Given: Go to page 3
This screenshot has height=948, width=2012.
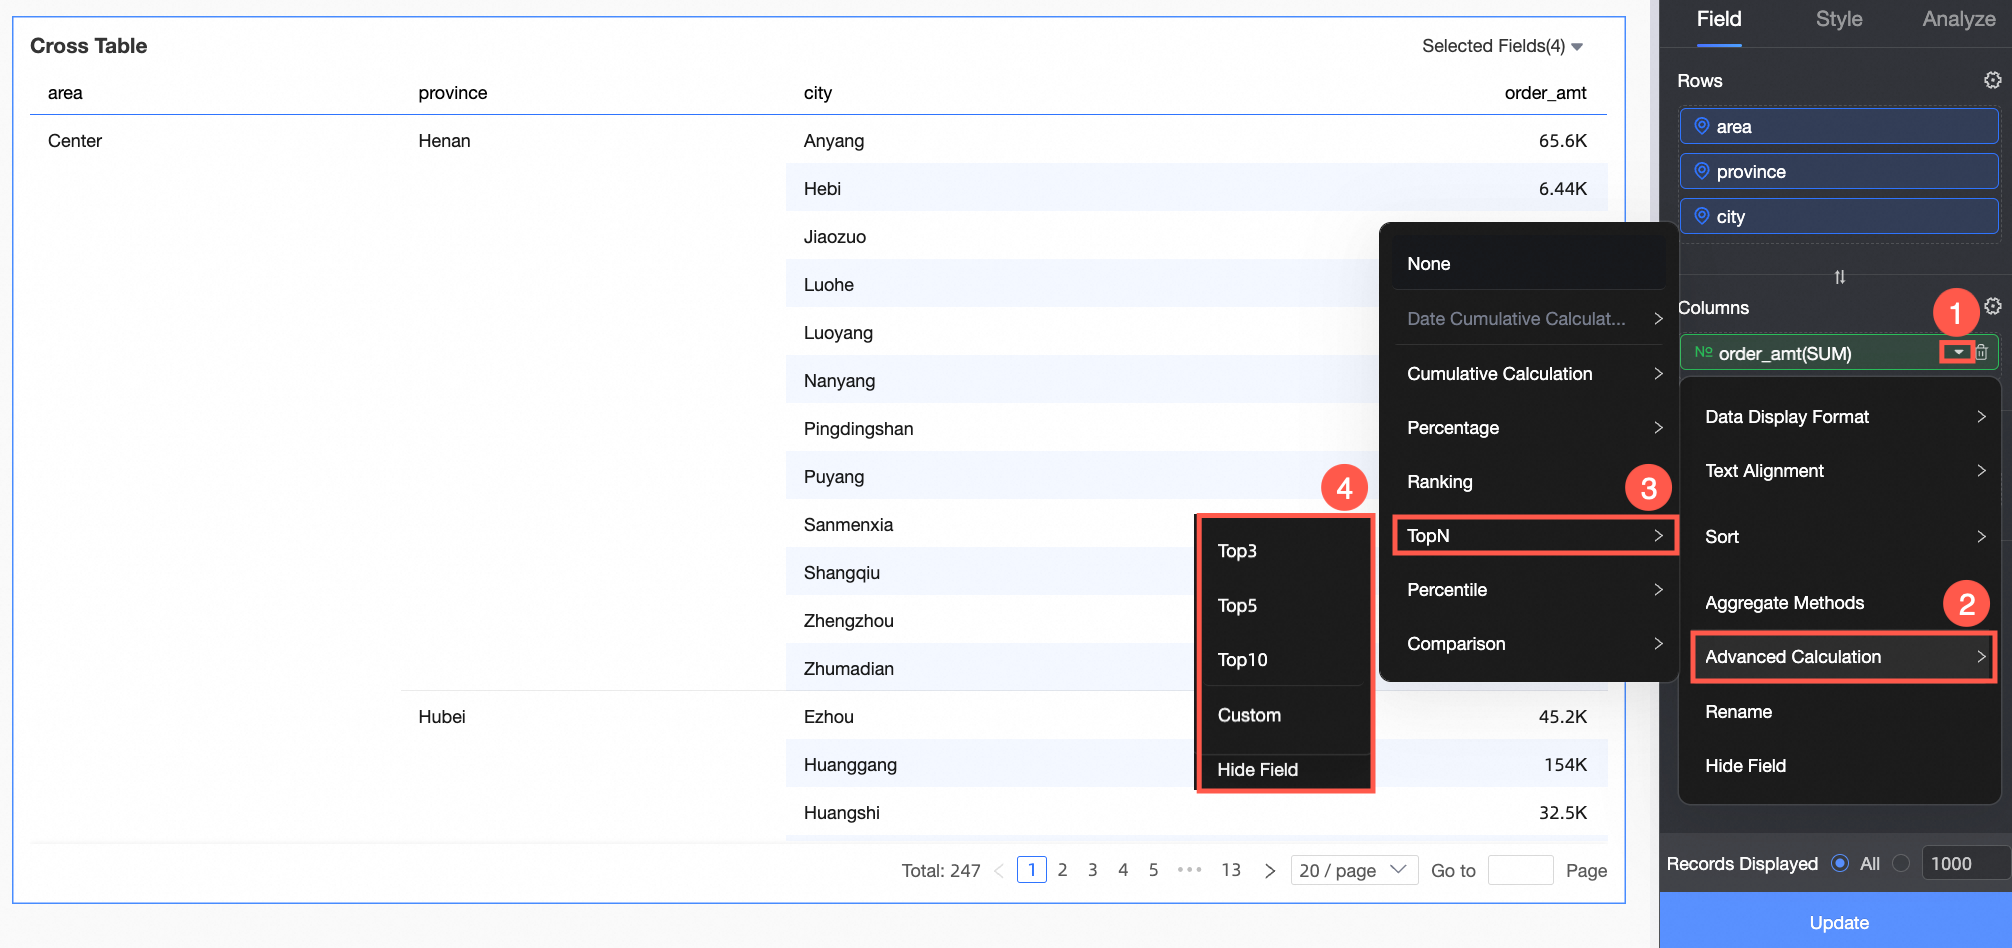Looking at the screenshot, I should click(x=1092, y=870).
